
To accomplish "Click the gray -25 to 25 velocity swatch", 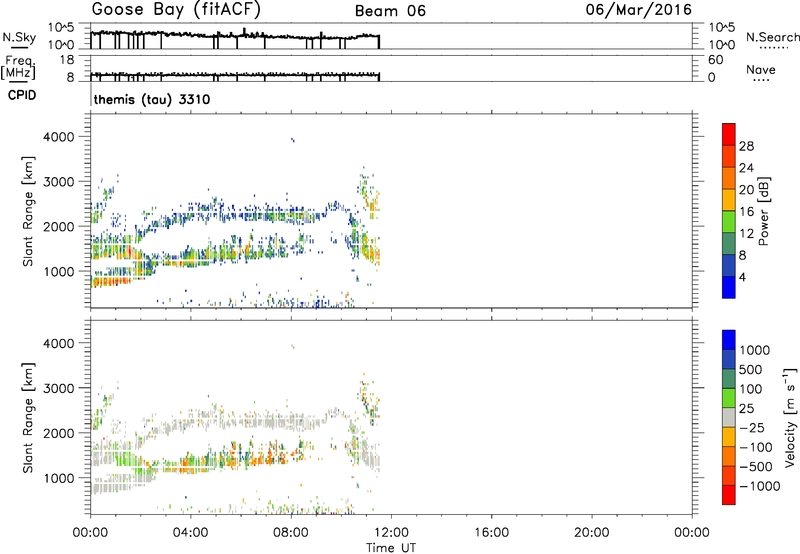I will coord(729,417).
